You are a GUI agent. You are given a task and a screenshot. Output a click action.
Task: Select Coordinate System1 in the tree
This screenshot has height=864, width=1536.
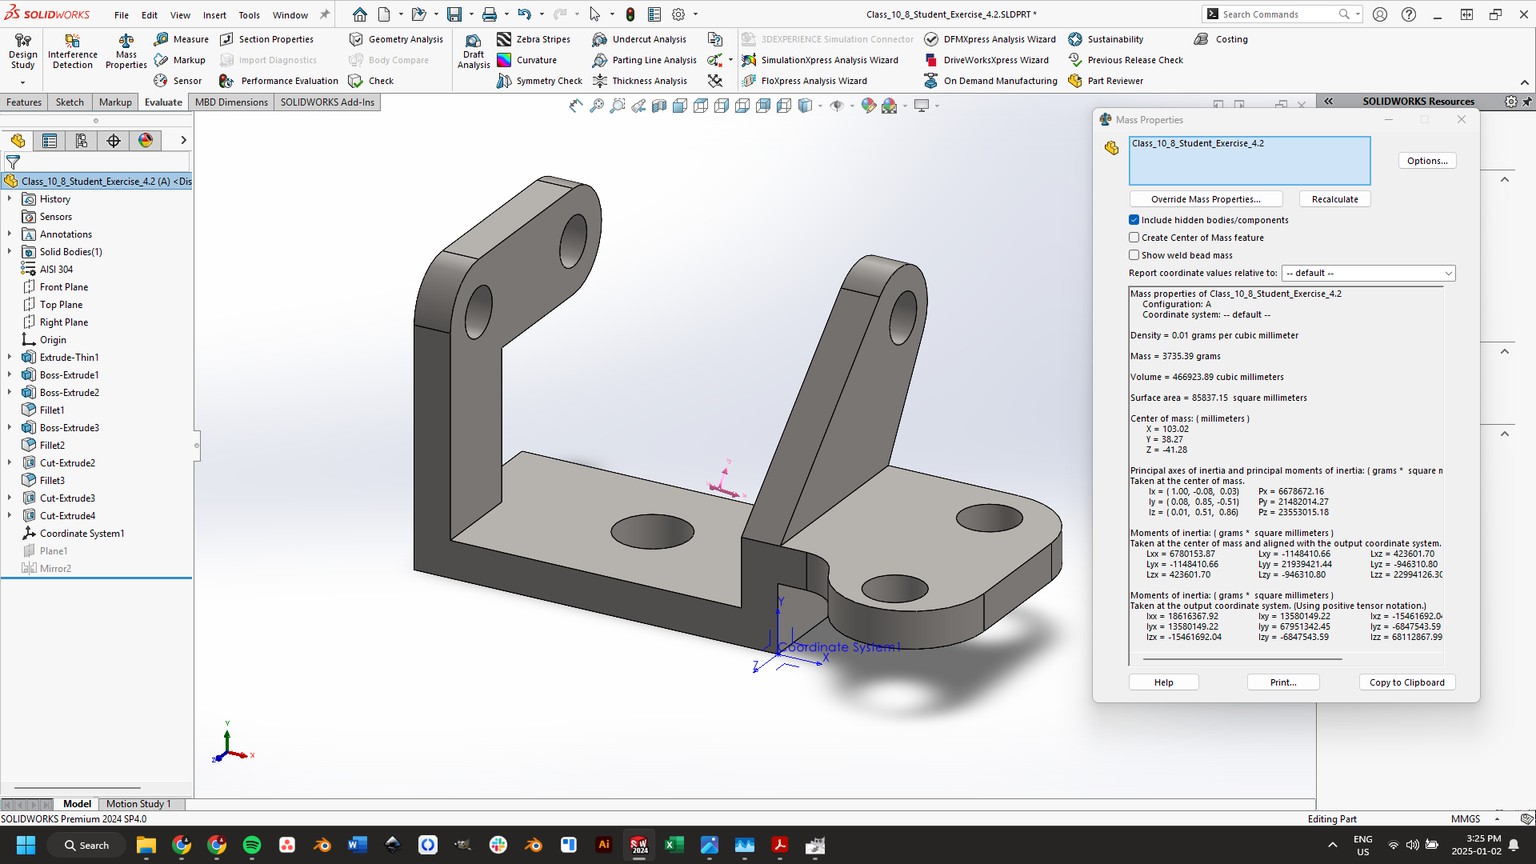point(82,534)
